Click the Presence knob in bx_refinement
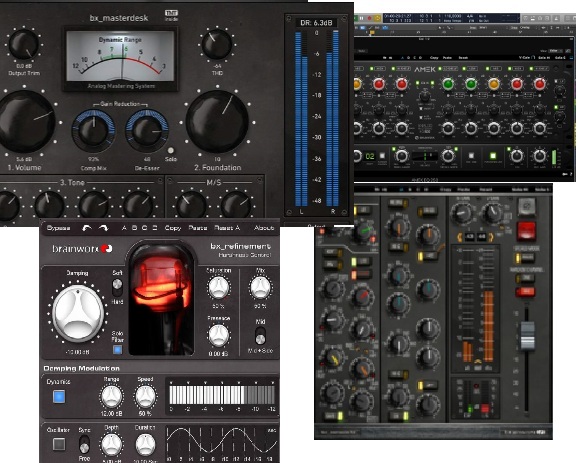The image size is (578, 463). point(219,335)
